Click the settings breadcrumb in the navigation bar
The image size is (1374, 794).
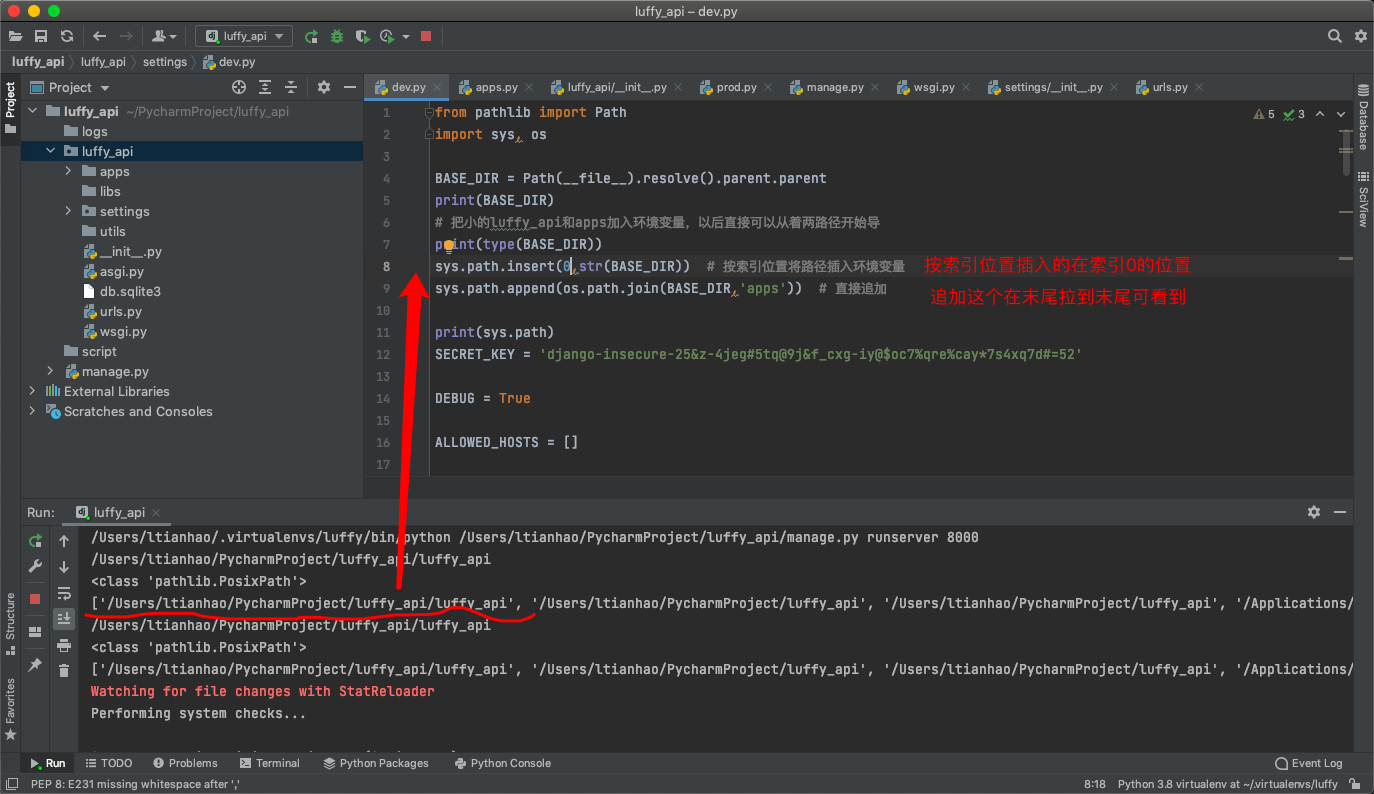point(165,62)
